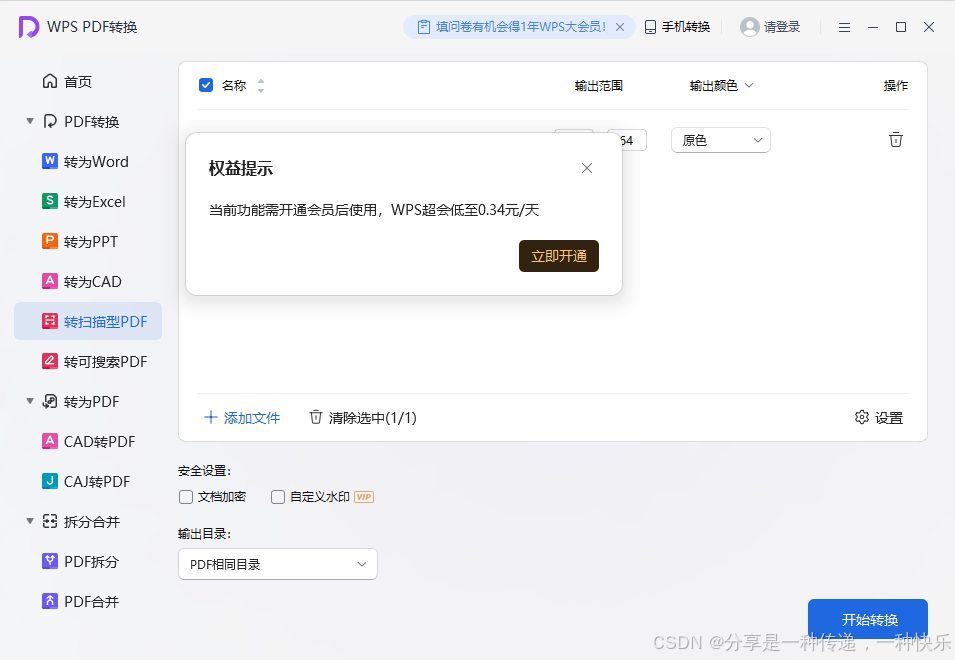Click the CAD转PDF pink icon
Screen dimensions: 955x660
pos(50,441)
